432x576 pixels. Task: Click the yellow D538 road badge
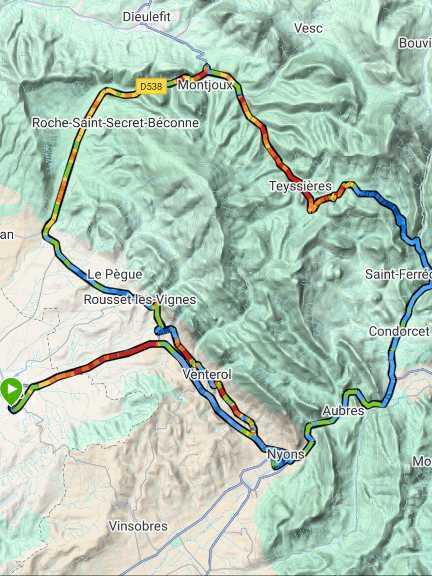click(x=151, y=86)
